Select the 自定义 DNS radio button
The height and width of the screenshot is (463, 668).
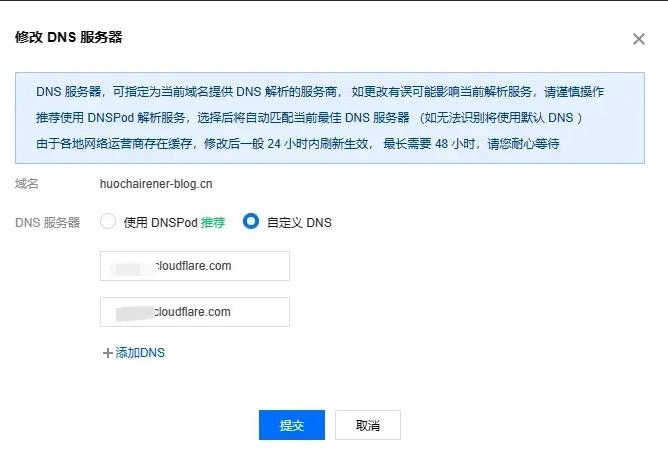click(x=251, y=222)
